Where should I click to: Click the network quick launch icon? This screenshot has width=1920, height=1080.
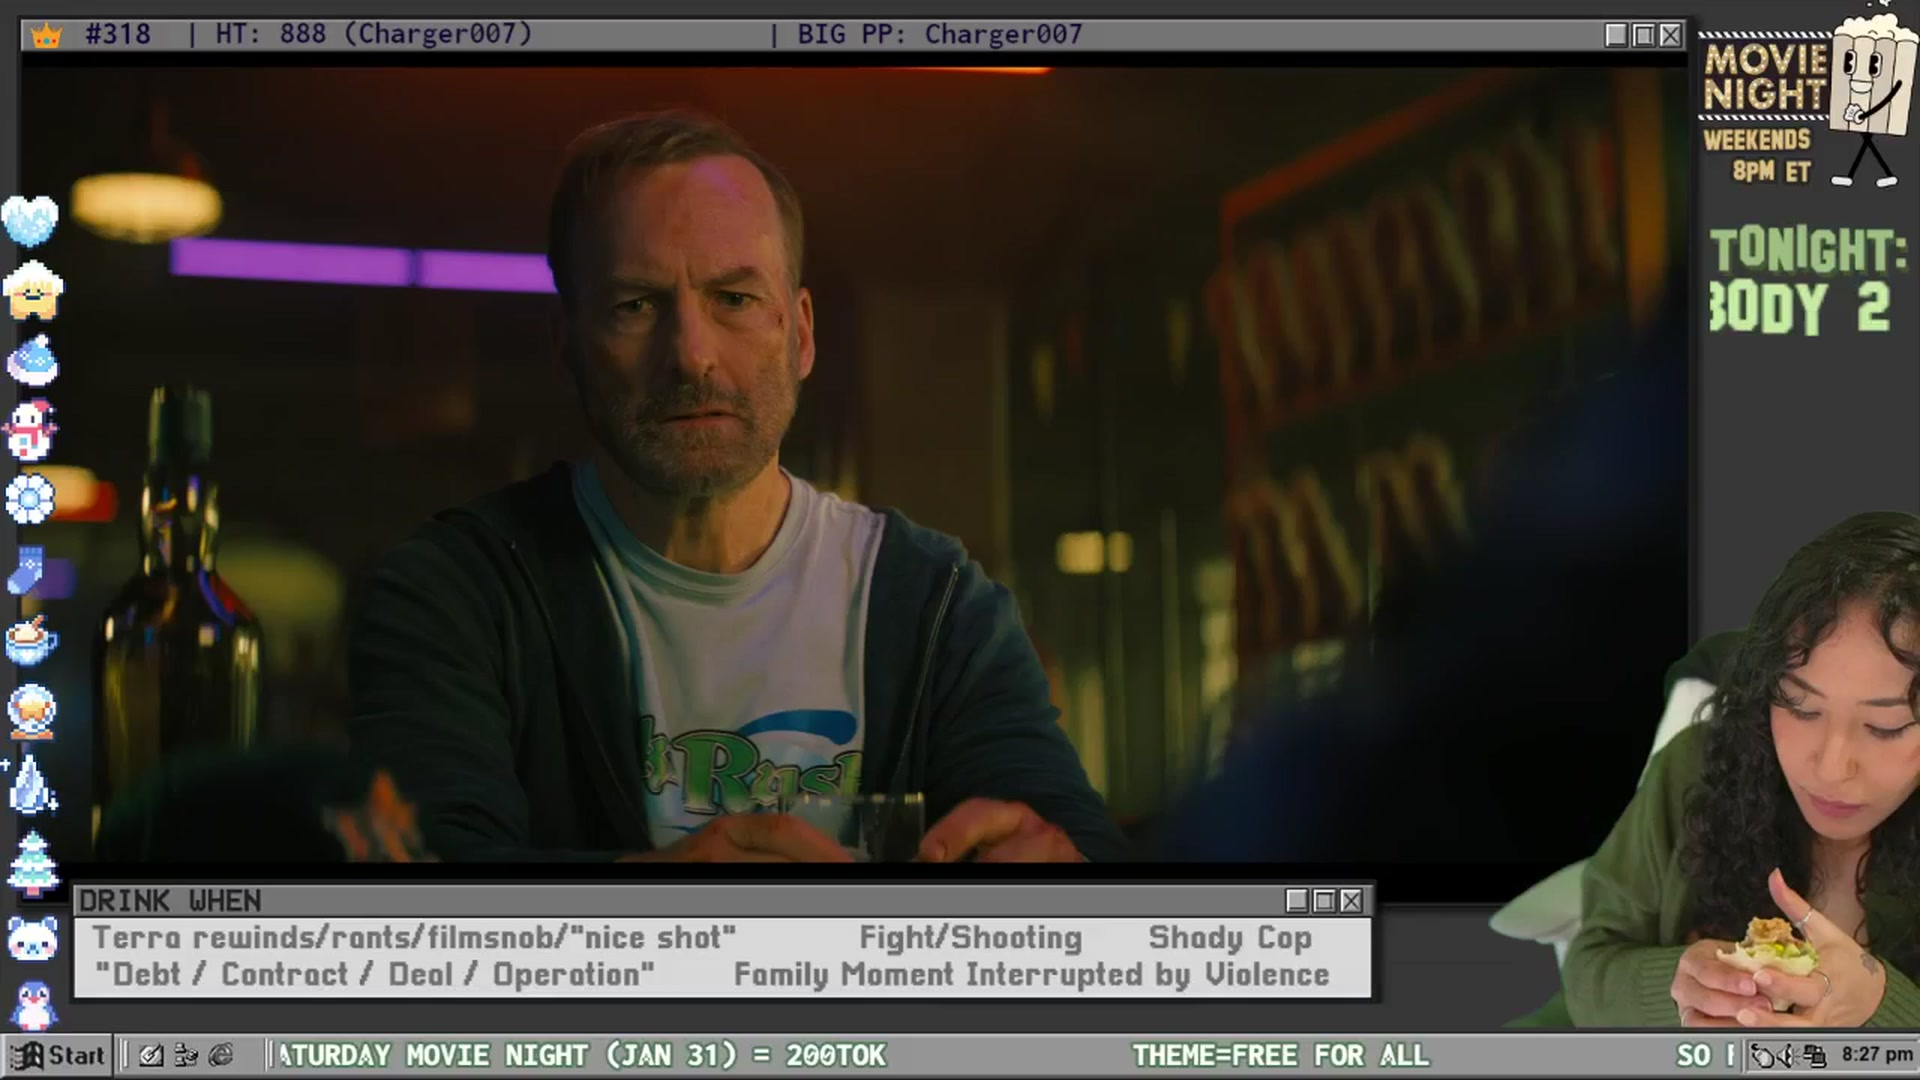click(186, 1055)
